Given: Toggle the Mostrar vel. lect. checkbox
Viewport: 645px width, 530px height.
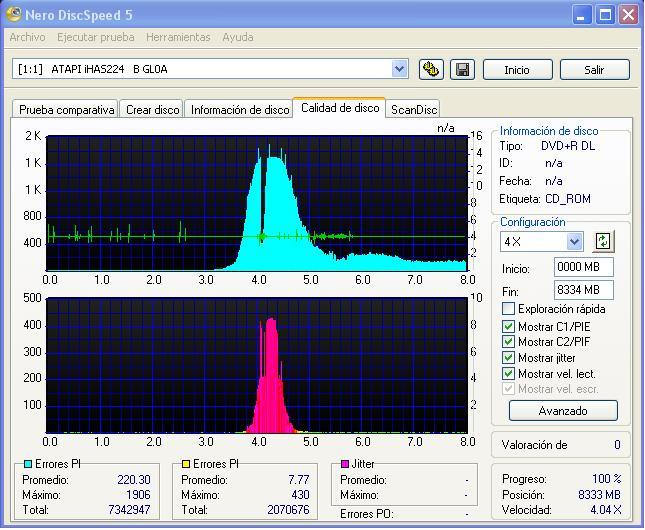Looking at the screenshot, I should click(508, 374).
